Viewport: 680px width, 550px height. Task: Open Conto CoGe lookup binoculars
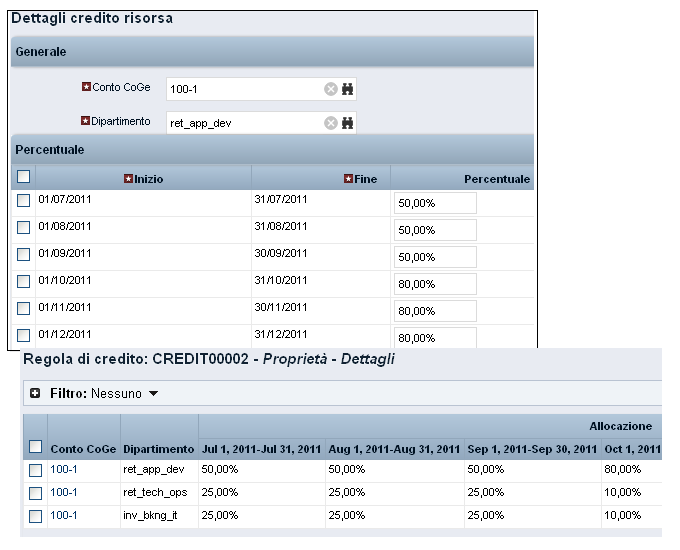[347, 89]
